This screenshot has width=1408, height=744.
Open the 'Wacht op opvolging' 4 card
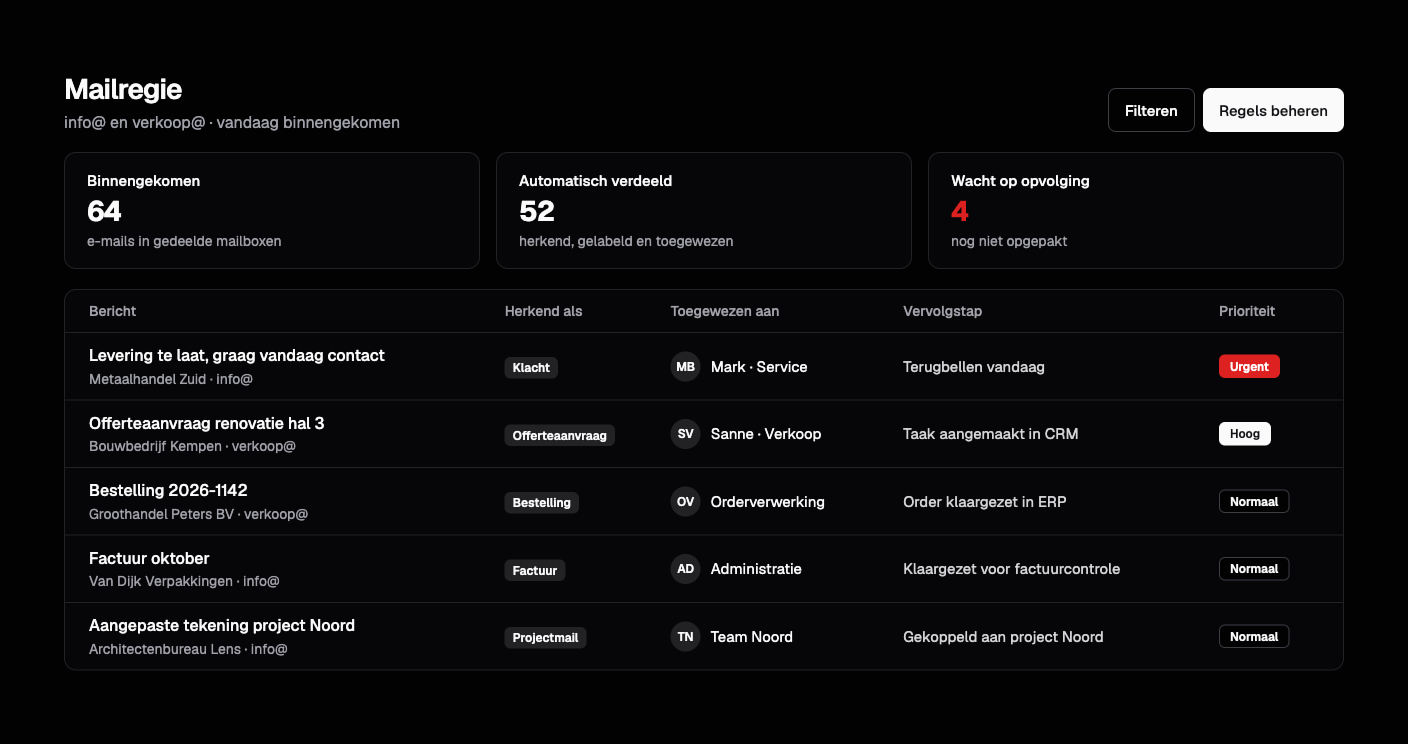pyautogui.click(x=1136, y=210)
